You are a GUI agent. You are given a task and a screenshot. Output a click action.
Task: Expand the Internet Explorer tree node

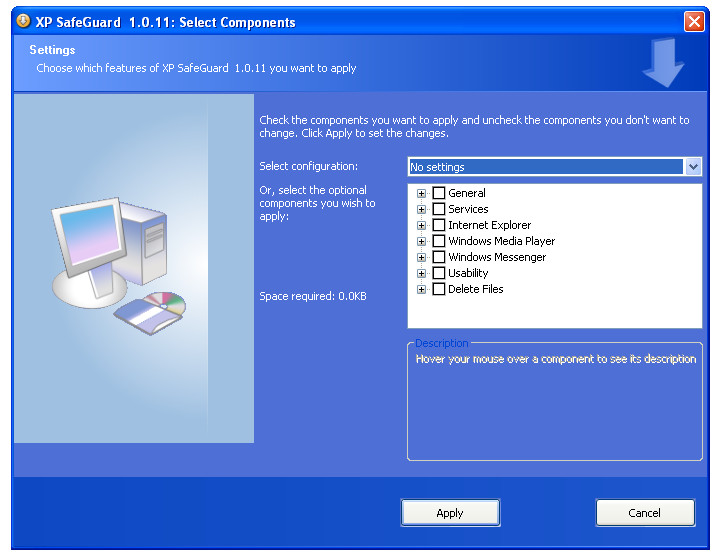pos(421,225)
